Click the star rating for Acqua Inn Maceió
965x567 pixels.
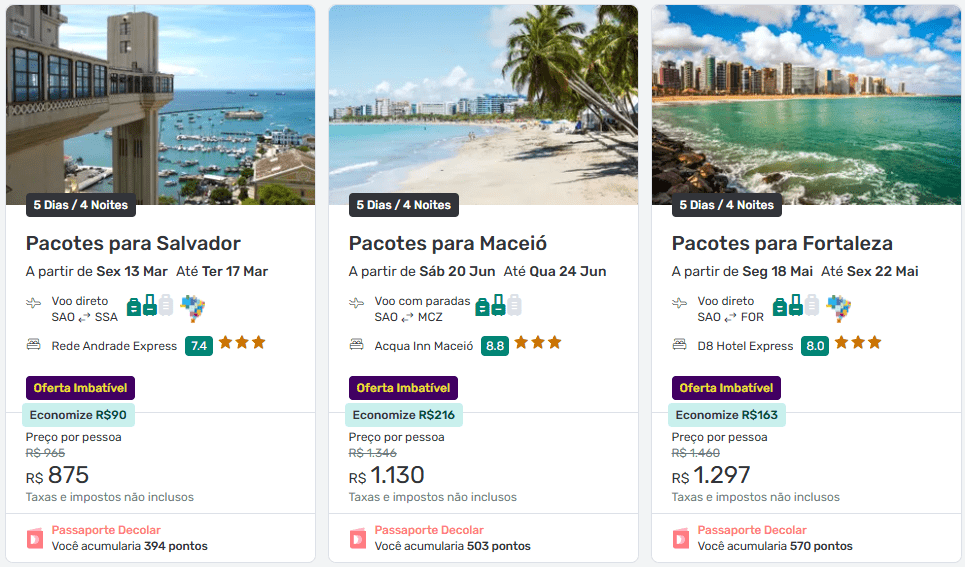(x=540, y=343)
